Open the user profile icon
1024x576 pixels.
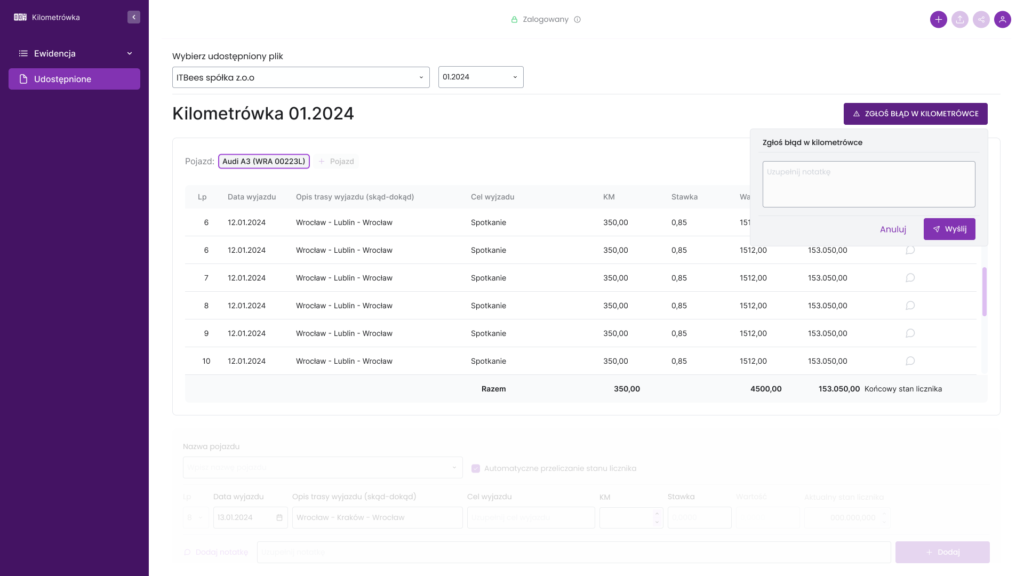click(1002, 19)
